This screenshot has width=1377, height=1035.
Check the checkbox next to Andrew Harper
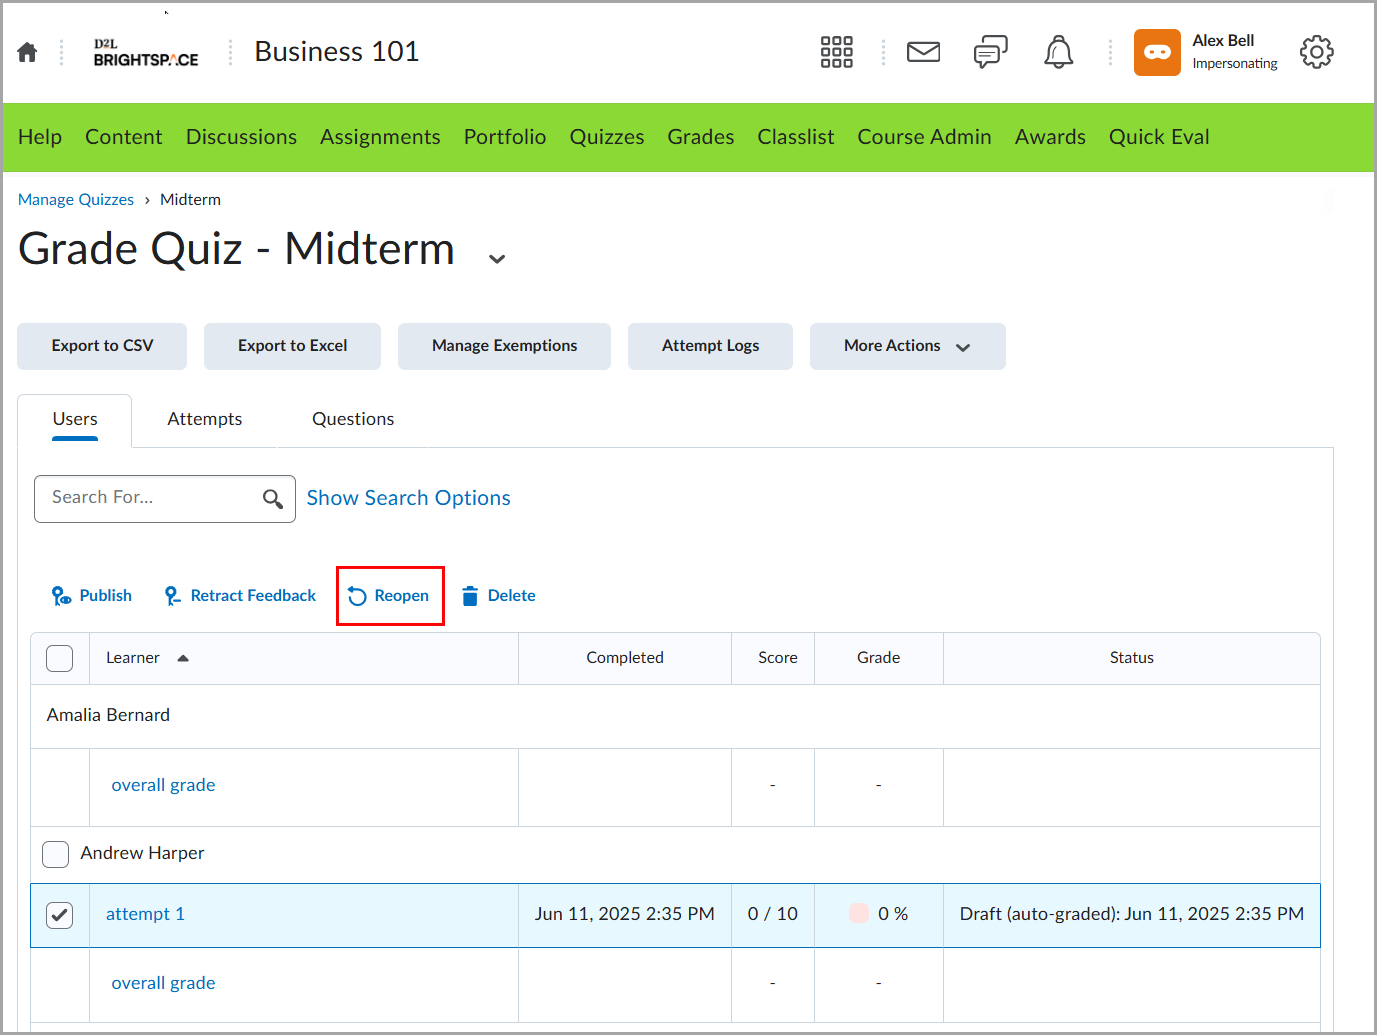55,854
